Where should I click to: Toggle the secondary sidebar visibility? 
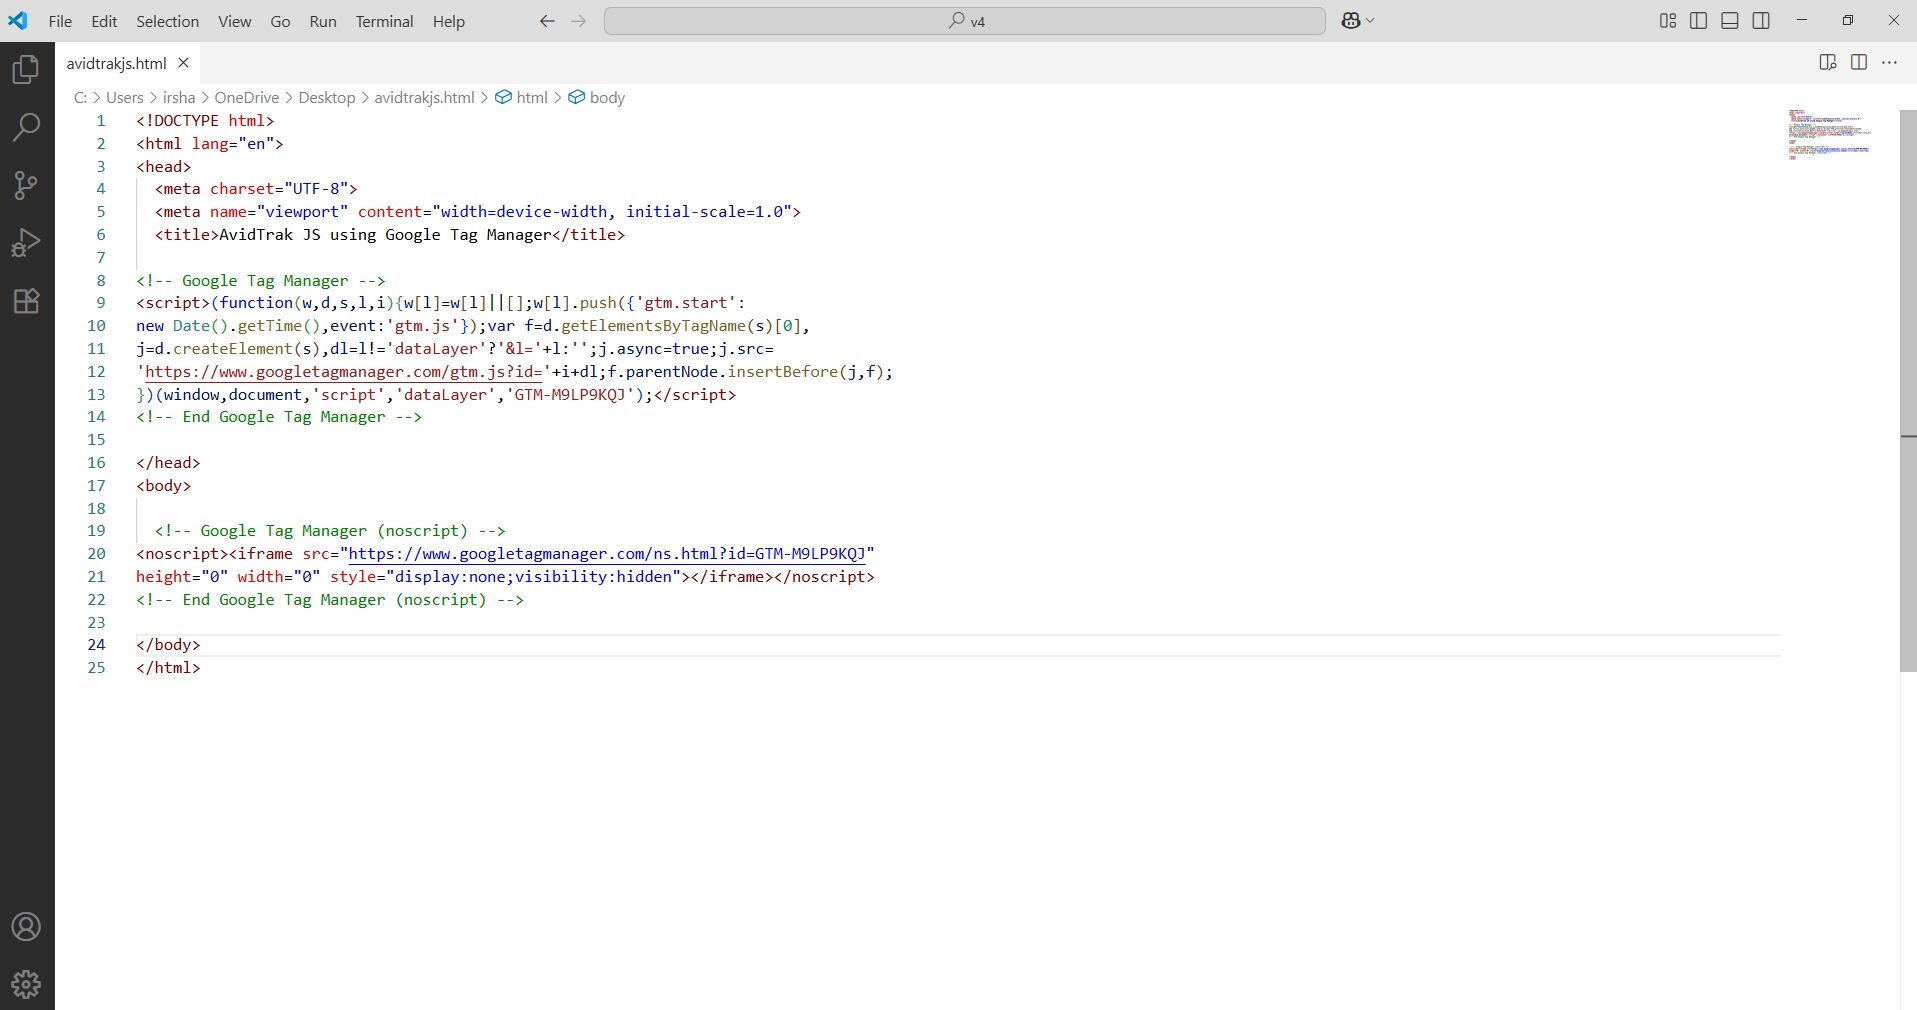pyautogui.click(x=1761, y=20)
